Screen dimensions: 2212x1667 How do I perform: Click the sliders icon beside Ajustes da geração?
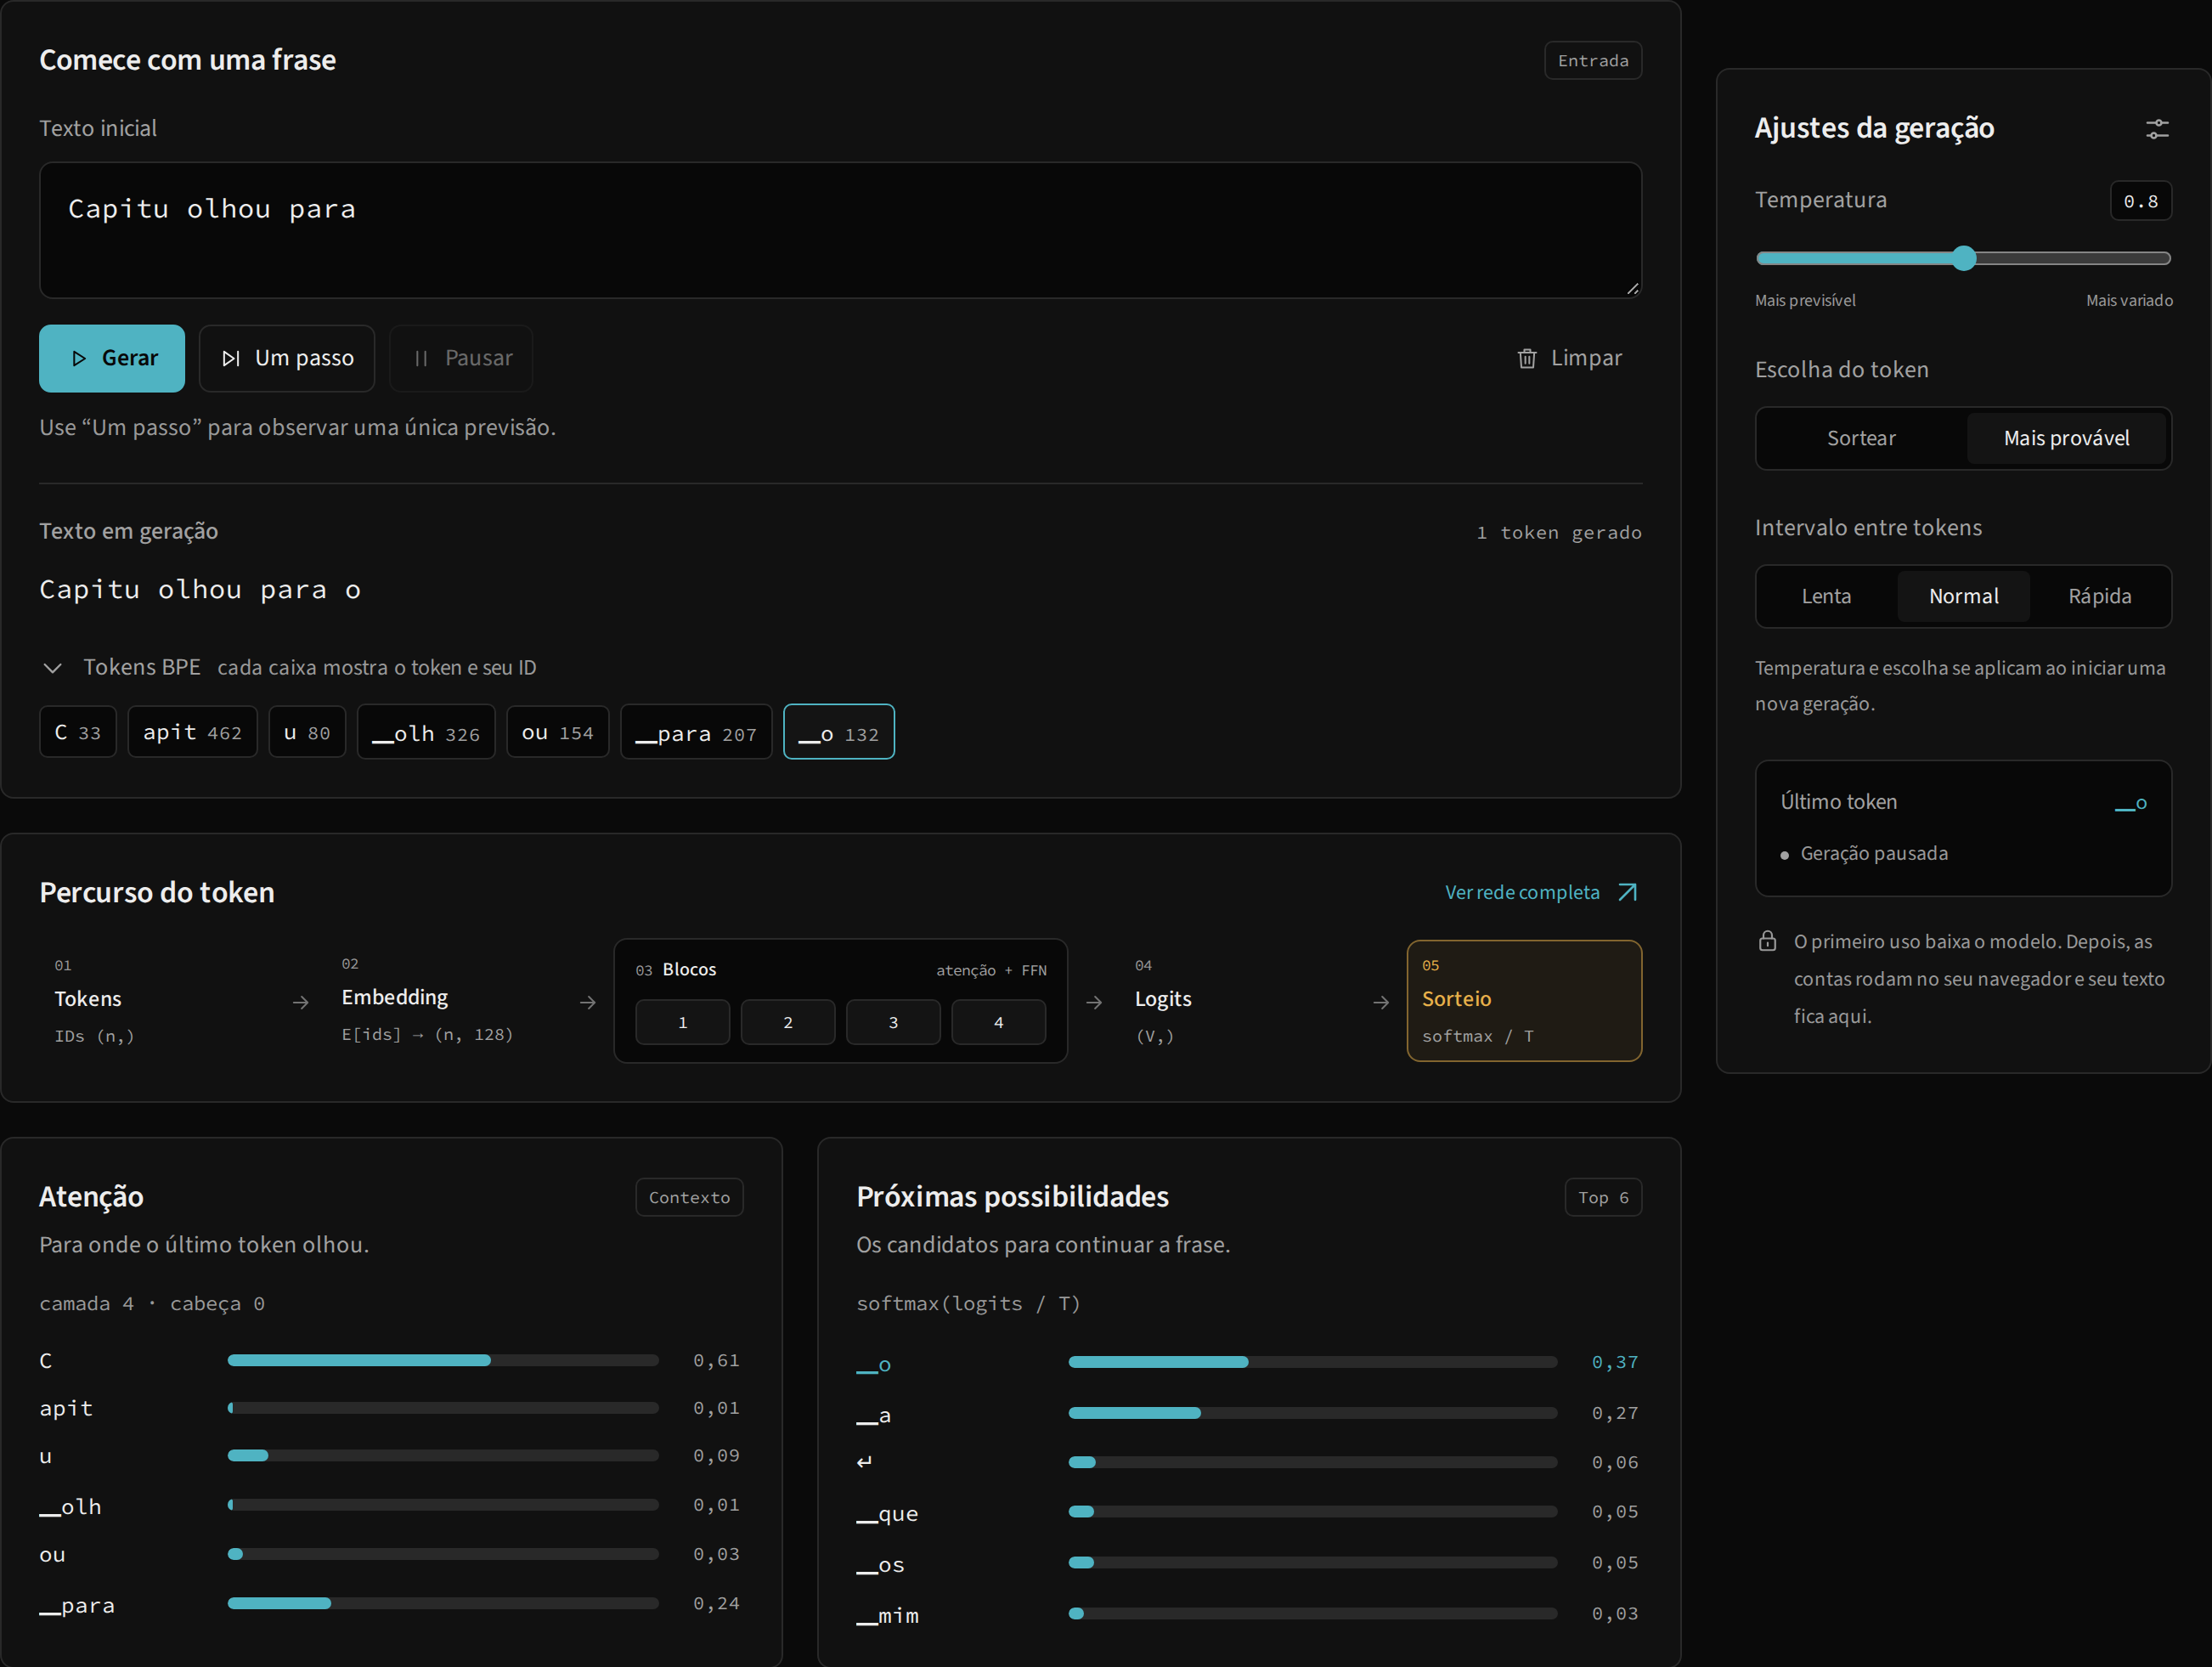pyautogui.click(x=2157, y=129)
